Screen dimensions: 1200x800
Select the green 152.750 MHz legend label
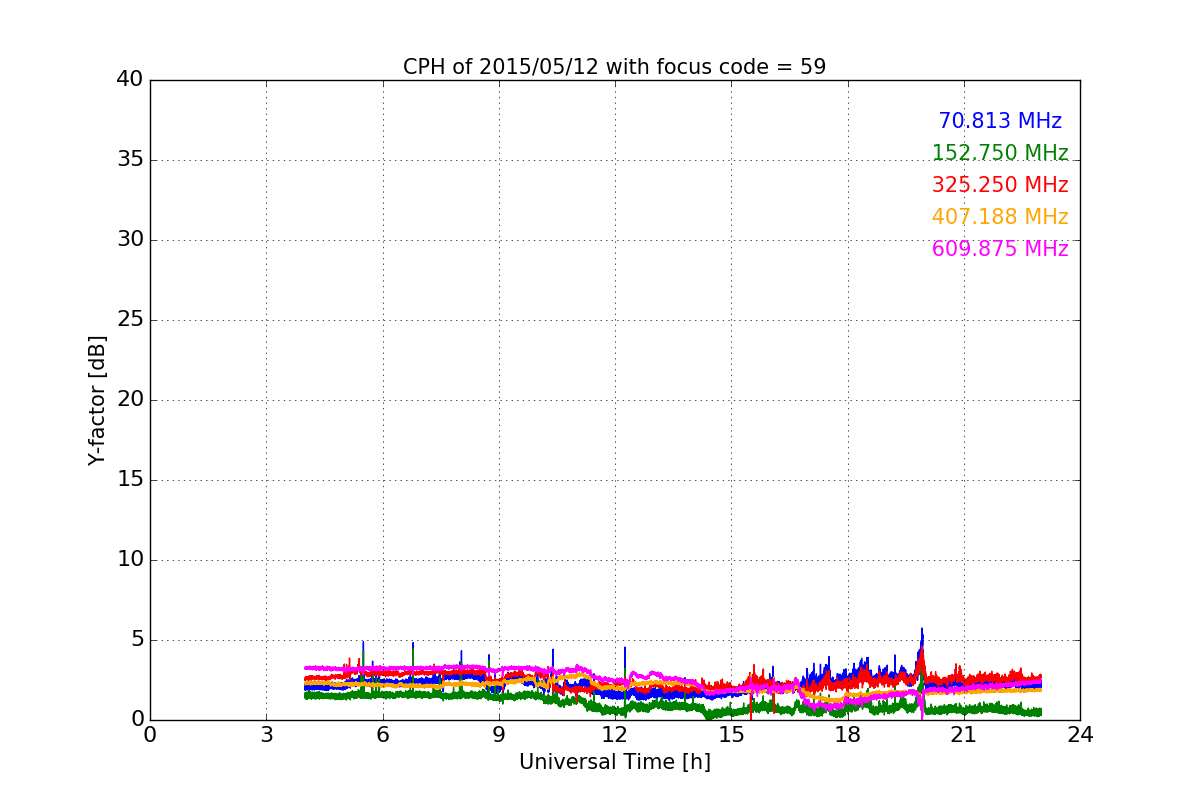pos(1000,153)
